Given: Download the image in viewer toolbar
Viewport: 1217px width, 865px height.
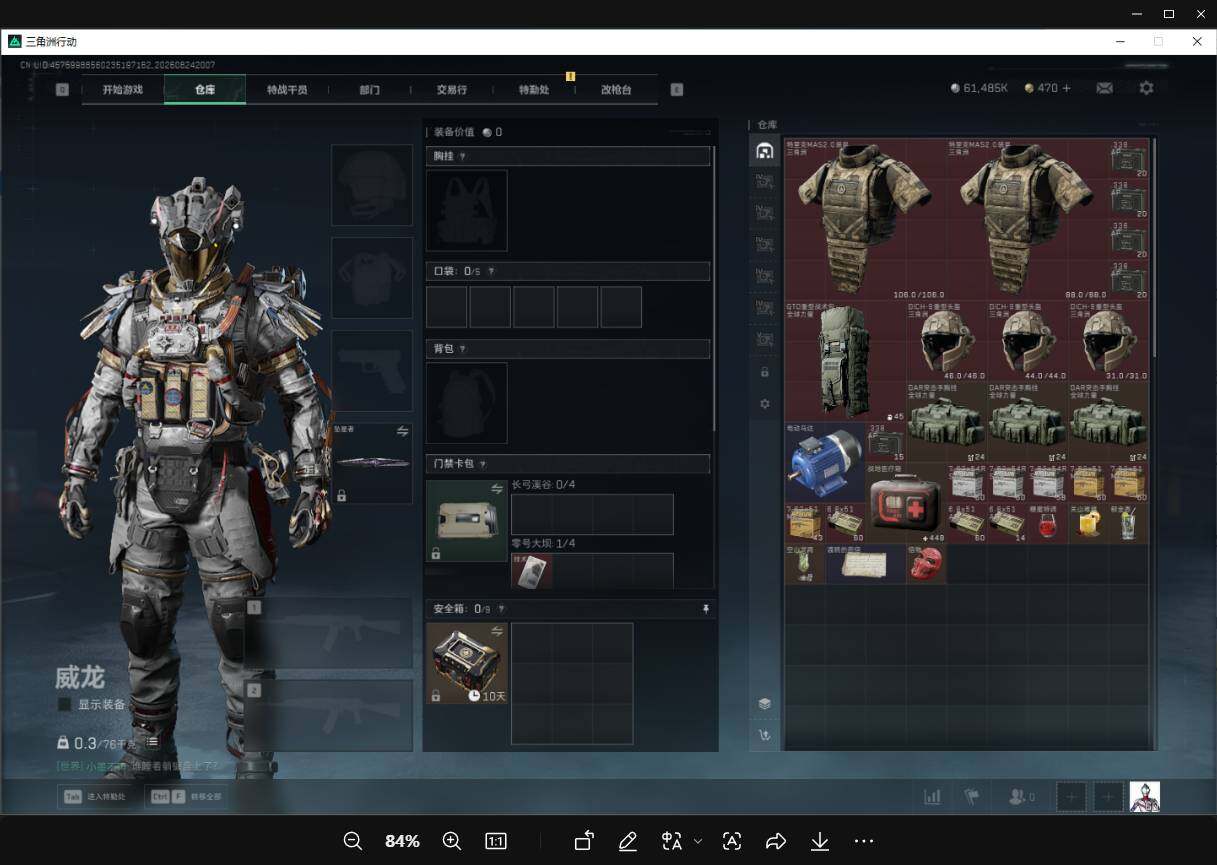Looking at the screenshot, I should [820, 841].
